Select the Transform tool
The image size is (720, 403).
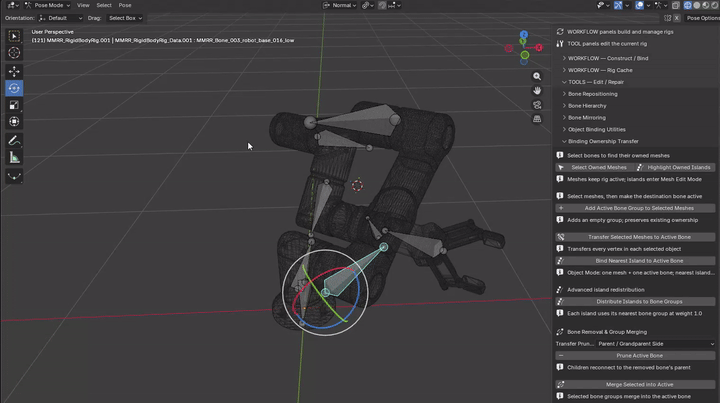click(14, 122)
